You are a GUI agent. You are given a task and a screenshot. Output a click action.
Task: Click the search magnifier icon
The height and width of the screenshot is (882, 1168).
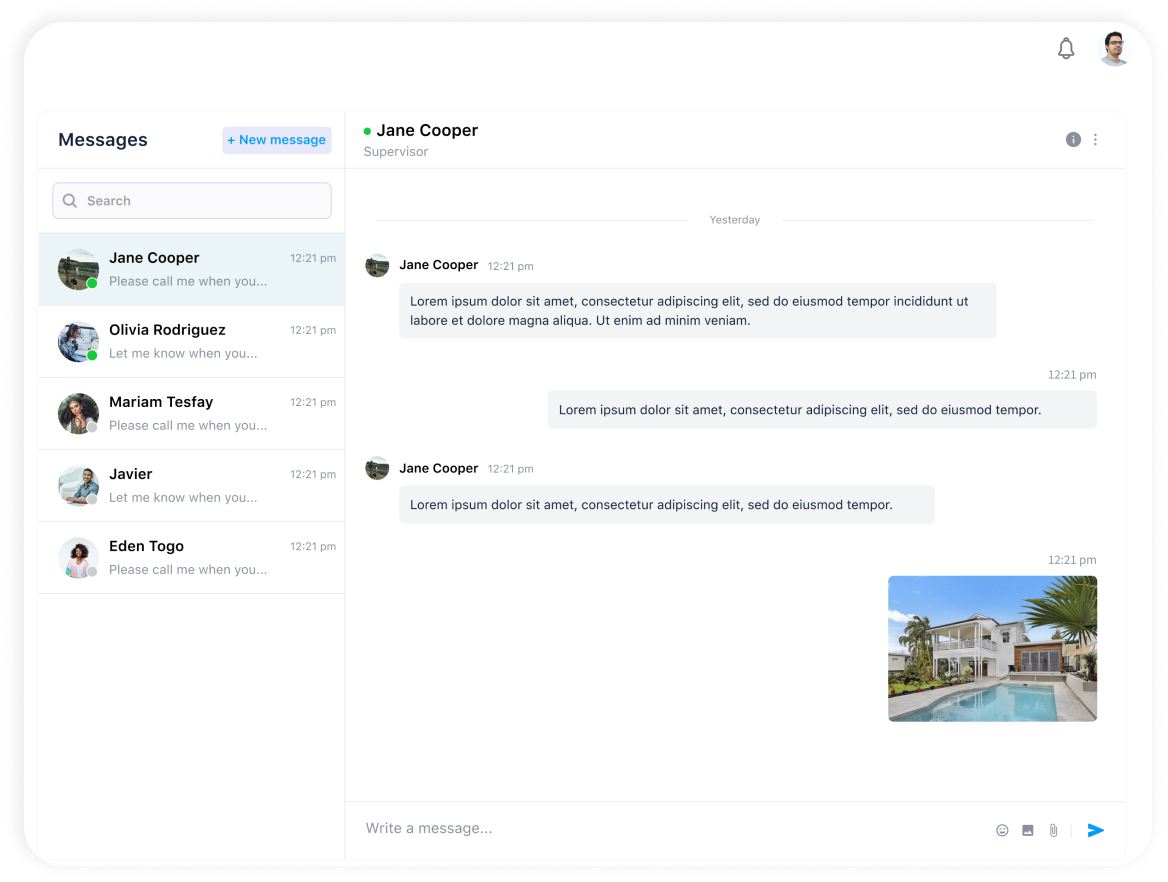70,201
